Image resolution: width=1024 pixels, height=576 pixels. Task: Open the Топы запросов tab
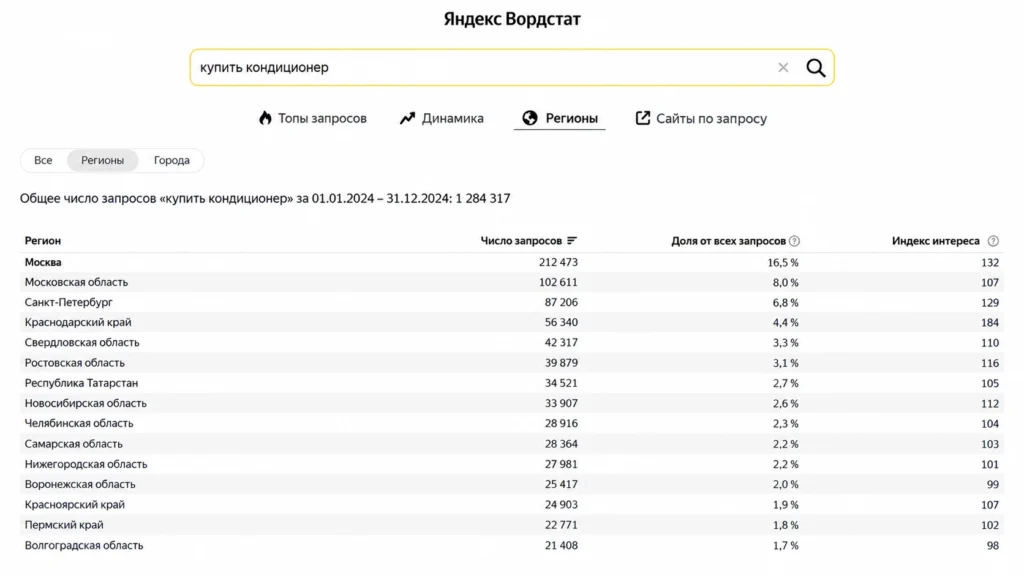coord(313,118)
